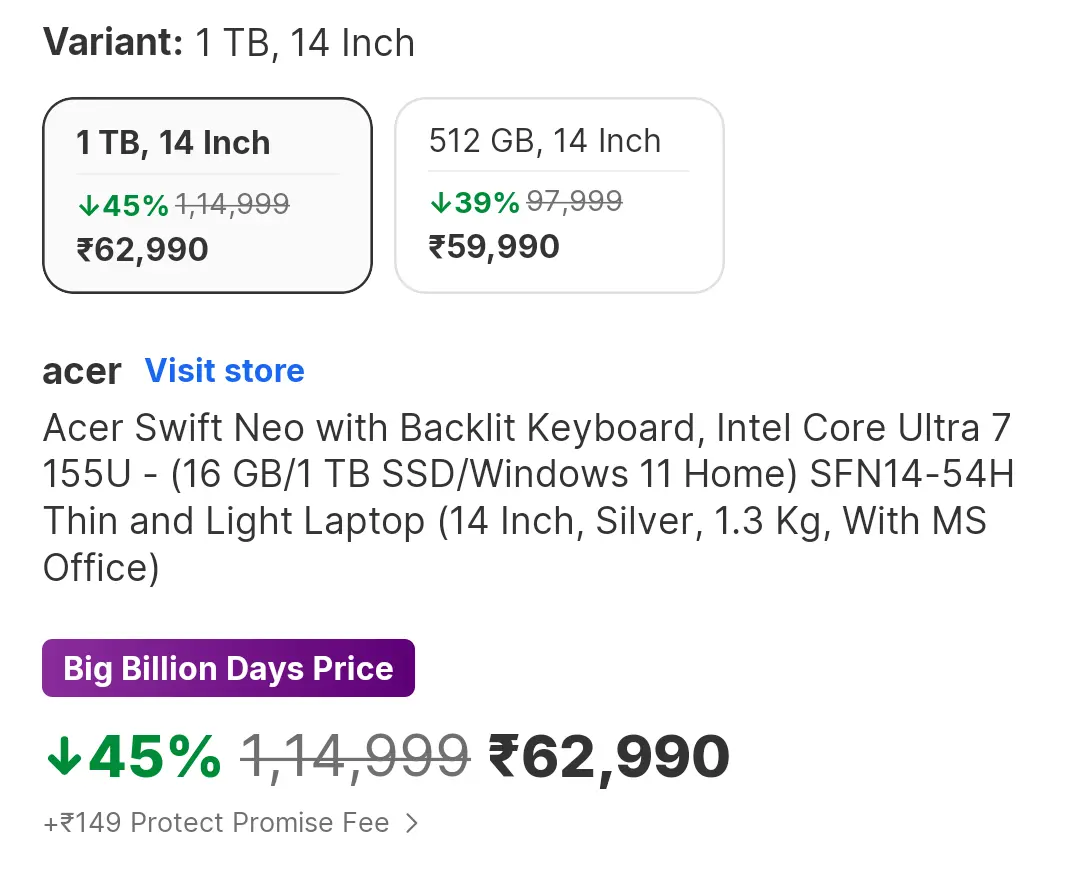Click the green arrow in 512 GB card
The height and width of the screenshot is (869, 1074).
pyautogui.click(x=440, y=203)
